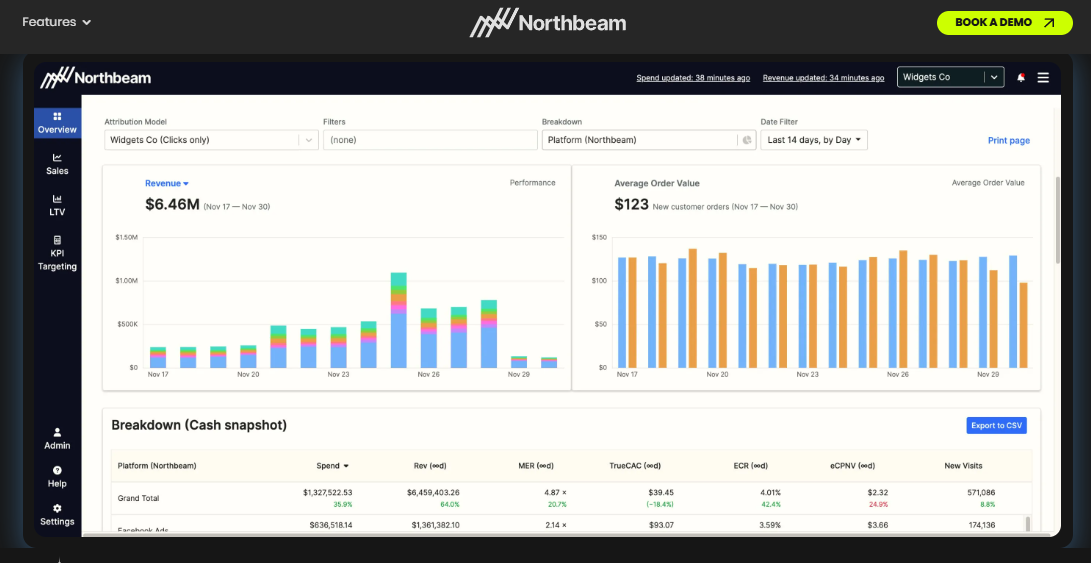This screenshot has height=563, width=1091.
Task: Open the Sales chart icon in sidebar
Action: coord(57,158)
